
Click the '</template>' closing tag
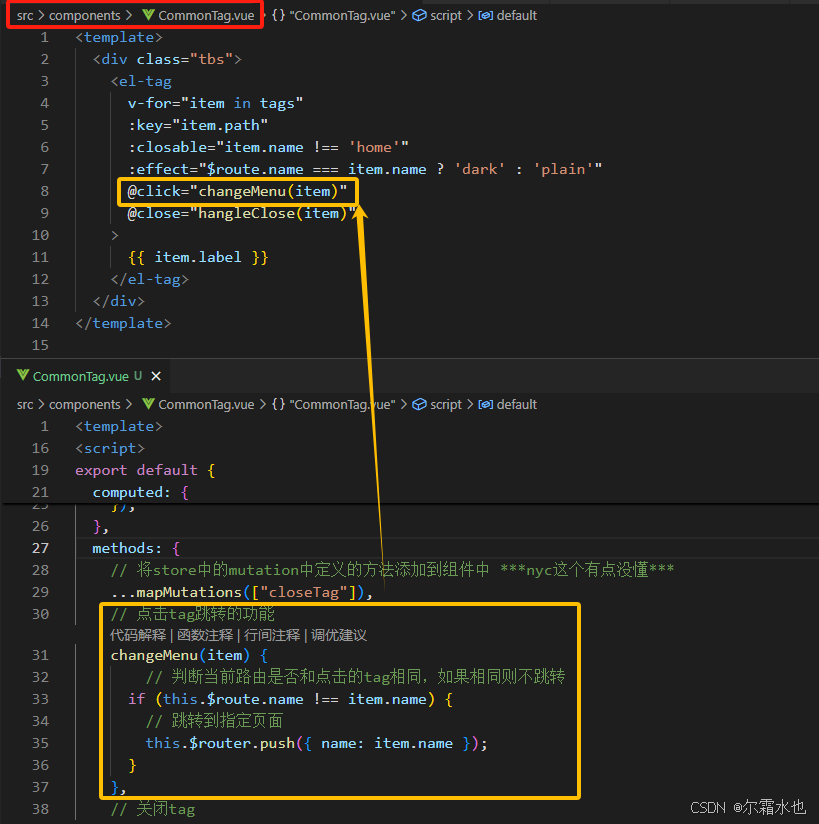[x=123, y=323]
